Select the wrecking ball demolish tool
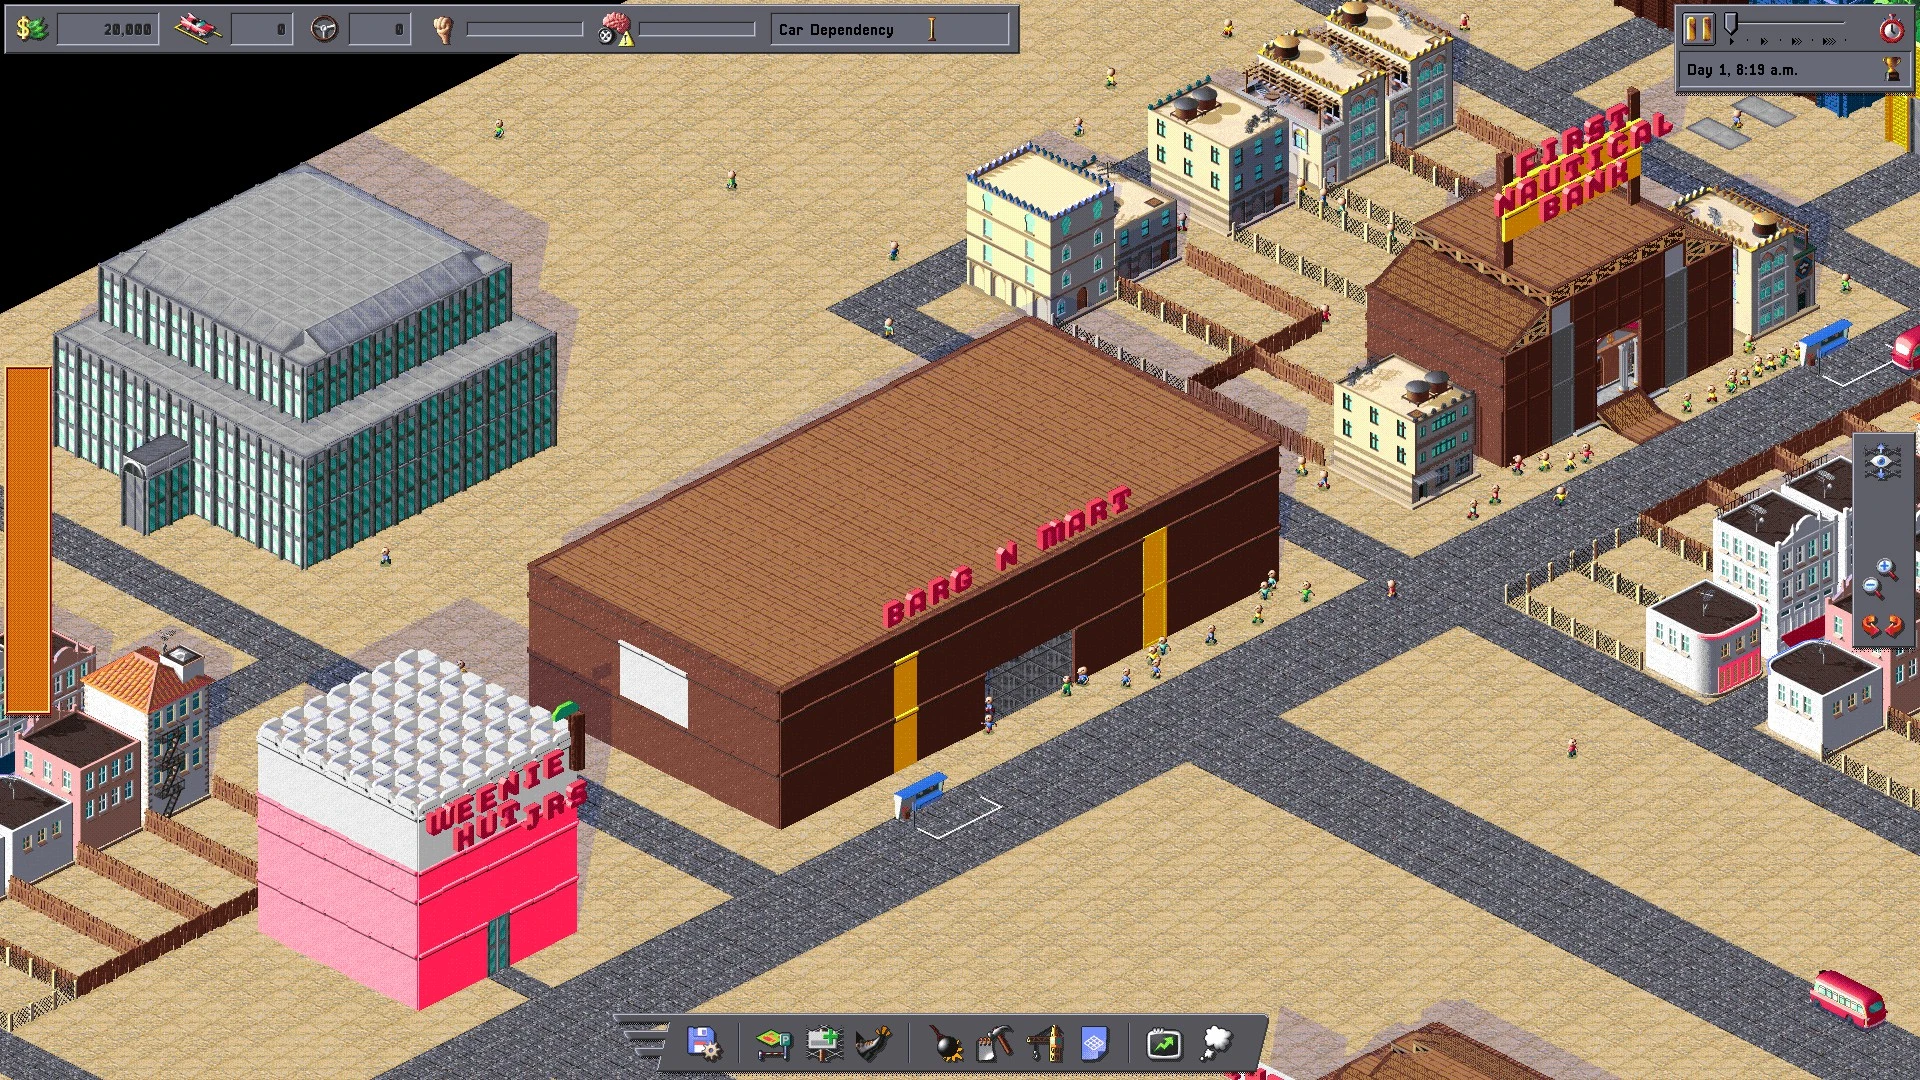 point(946,1044)
